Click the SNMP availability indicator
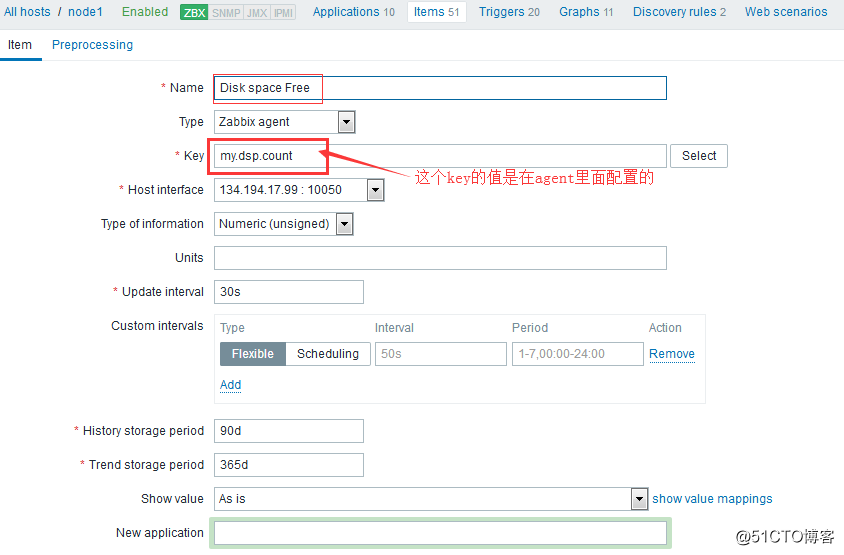The height and width of the screenshot is (555, 844). pyautogui.click(x=226, y=12)
